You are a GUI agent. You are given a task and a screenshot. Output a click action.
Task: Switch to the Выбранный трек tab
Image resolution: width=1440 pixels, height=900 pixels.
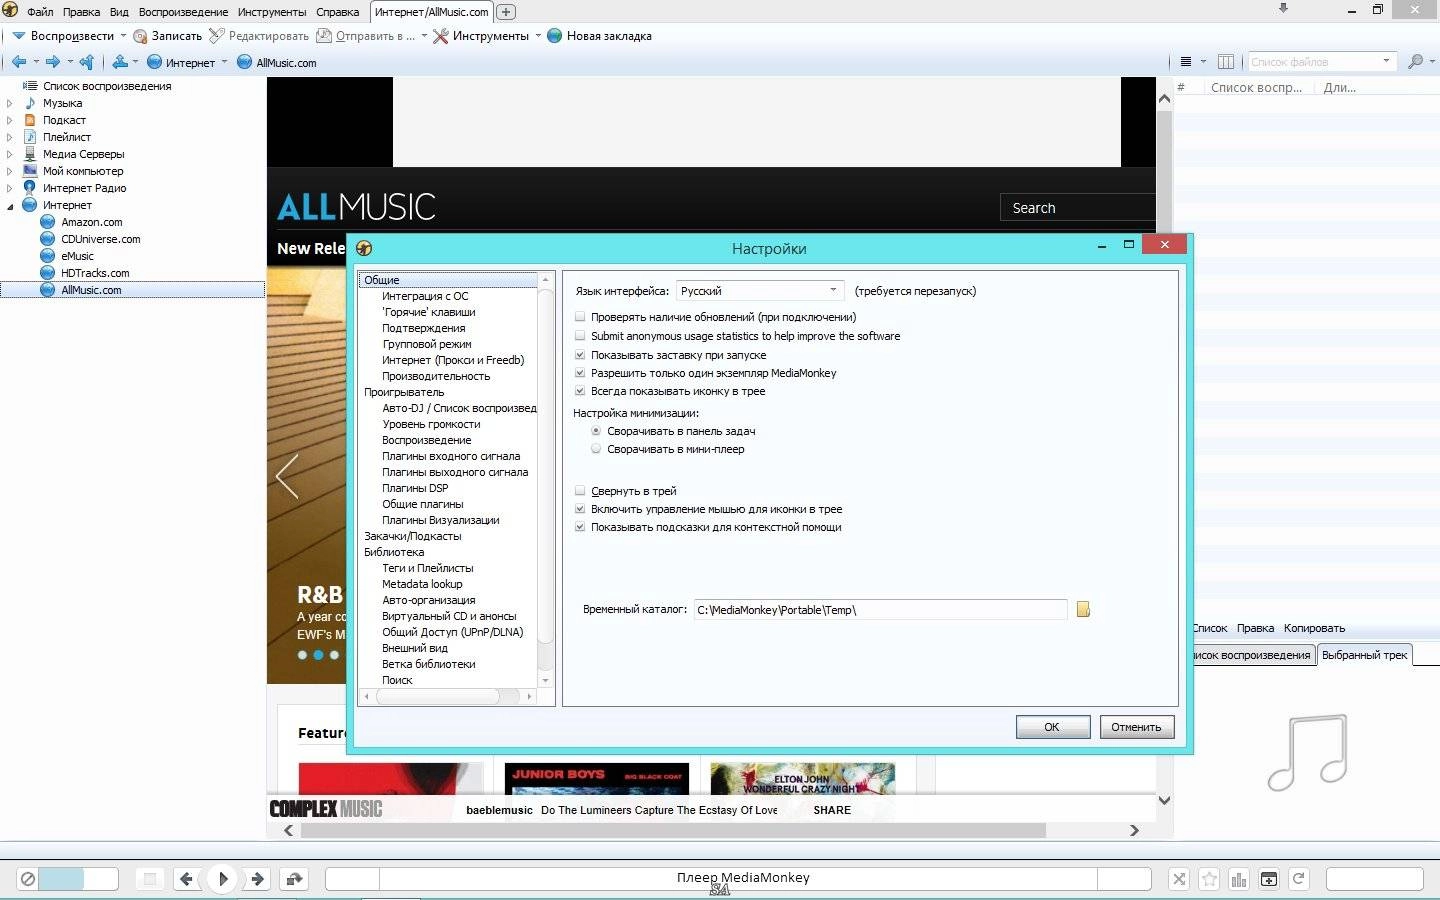[x=1364, y=655]
